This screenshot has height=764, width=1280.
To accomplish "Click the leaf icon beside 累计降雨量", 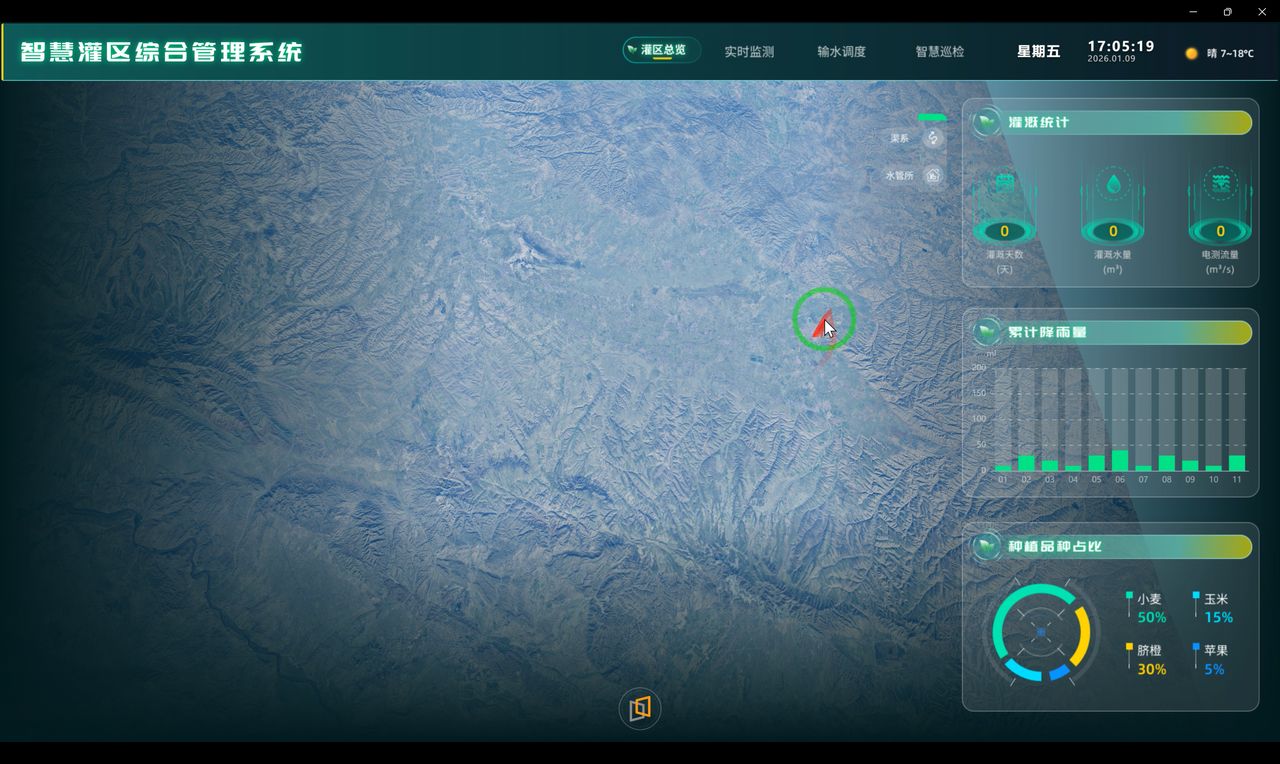I will click(987, 332).
